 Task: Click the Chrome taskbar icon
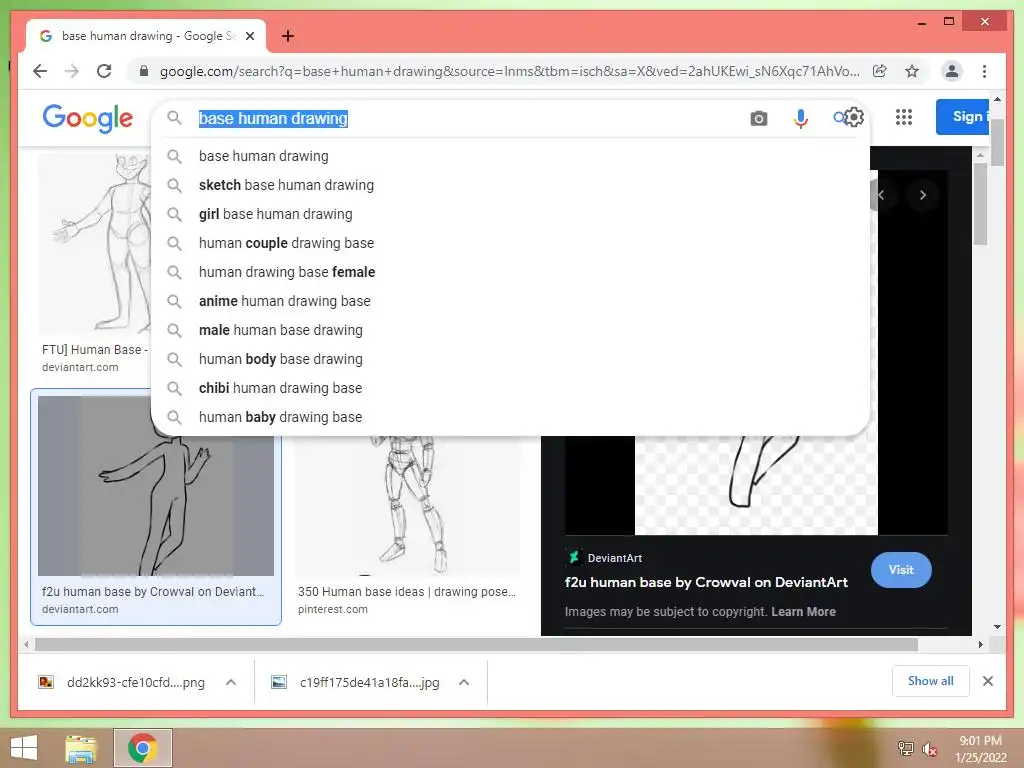[142, 748]
